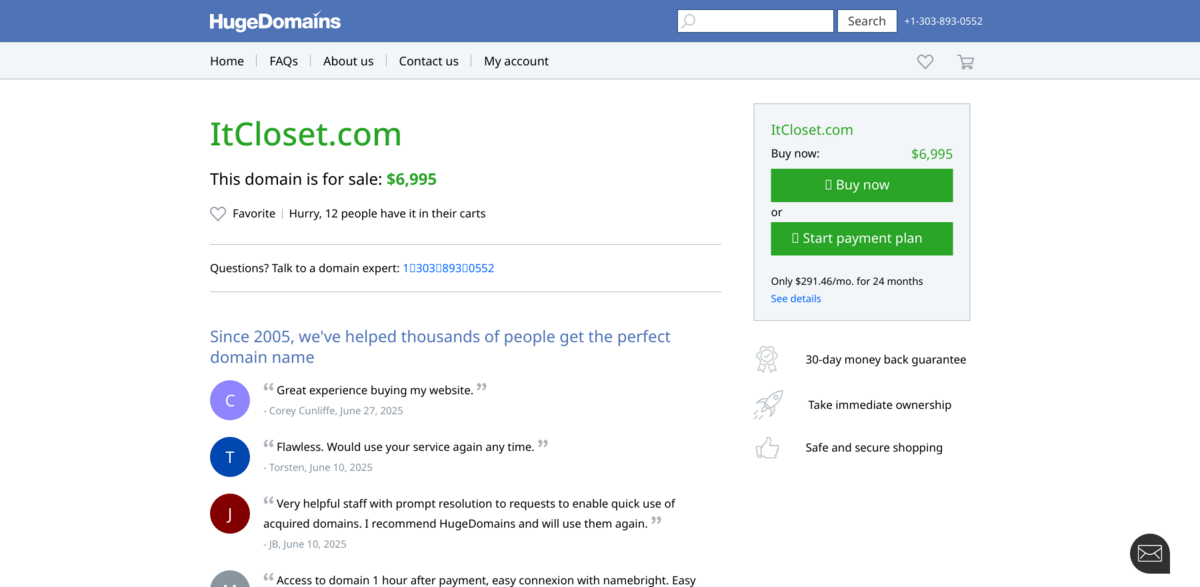Toggle the Favorite heart for ItCloset.com
The width and height of the screenshot is (1200, 587).
(x=217, y=213)
